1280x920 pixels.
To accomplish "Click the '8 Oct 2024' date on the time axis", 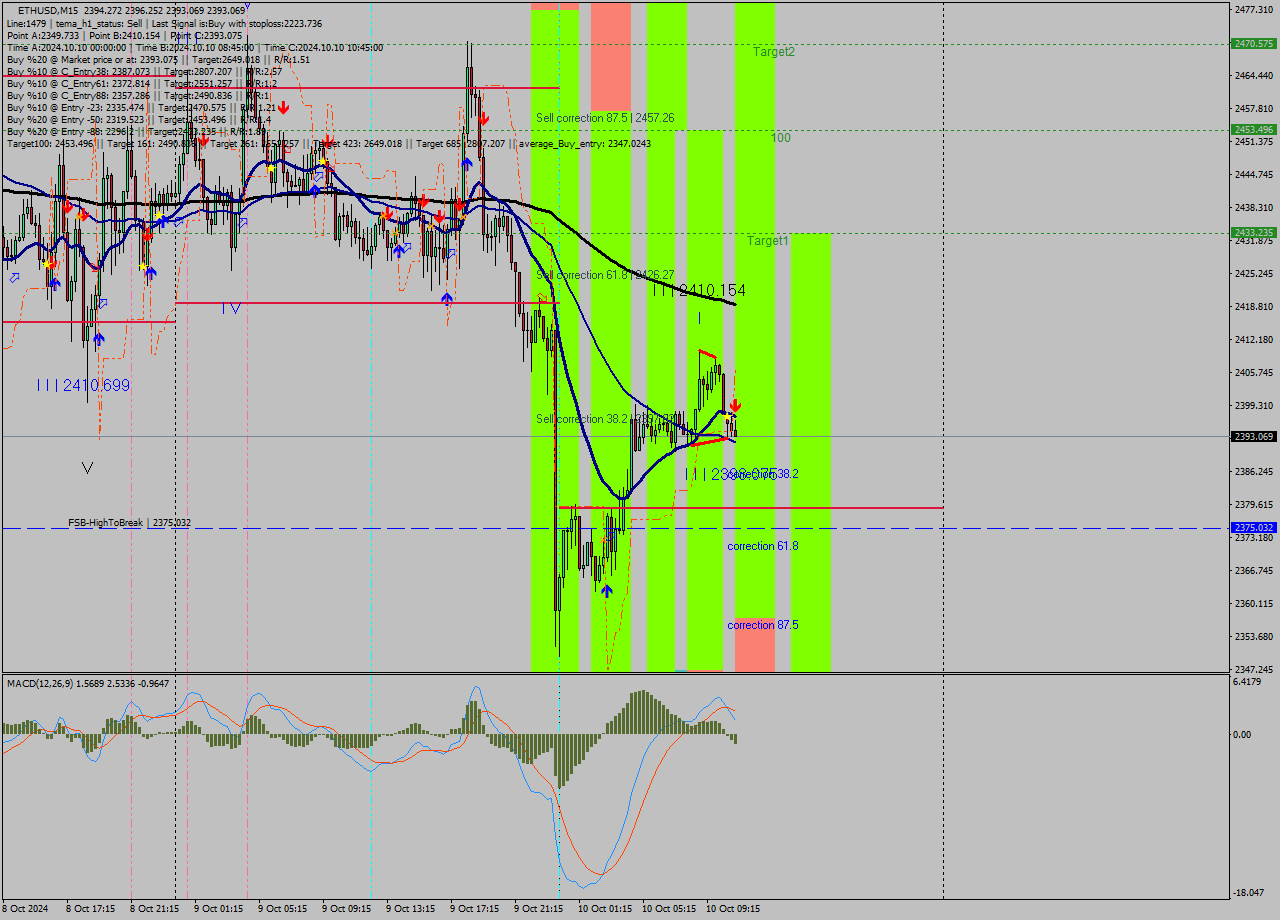I will point(25,909).
